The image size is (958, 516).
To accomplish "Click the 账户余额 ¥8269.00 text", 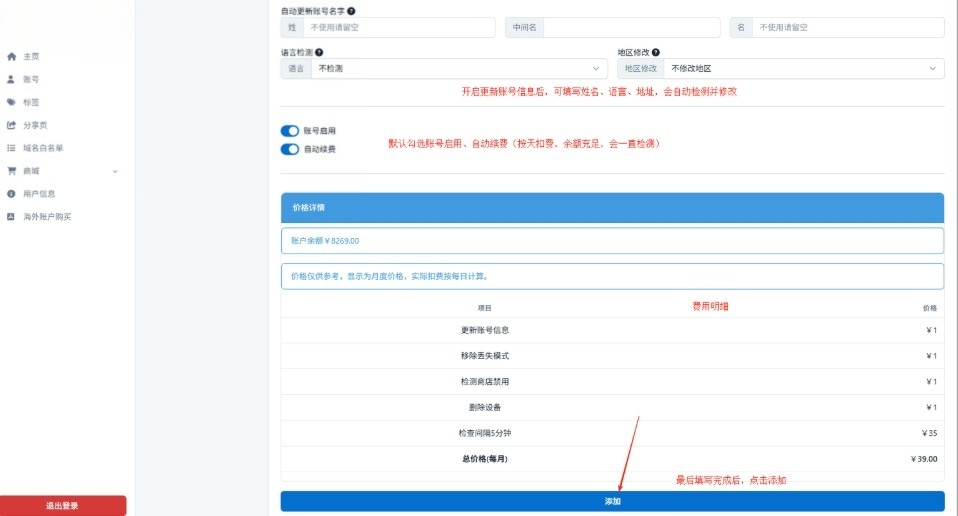I will point(325,241).
